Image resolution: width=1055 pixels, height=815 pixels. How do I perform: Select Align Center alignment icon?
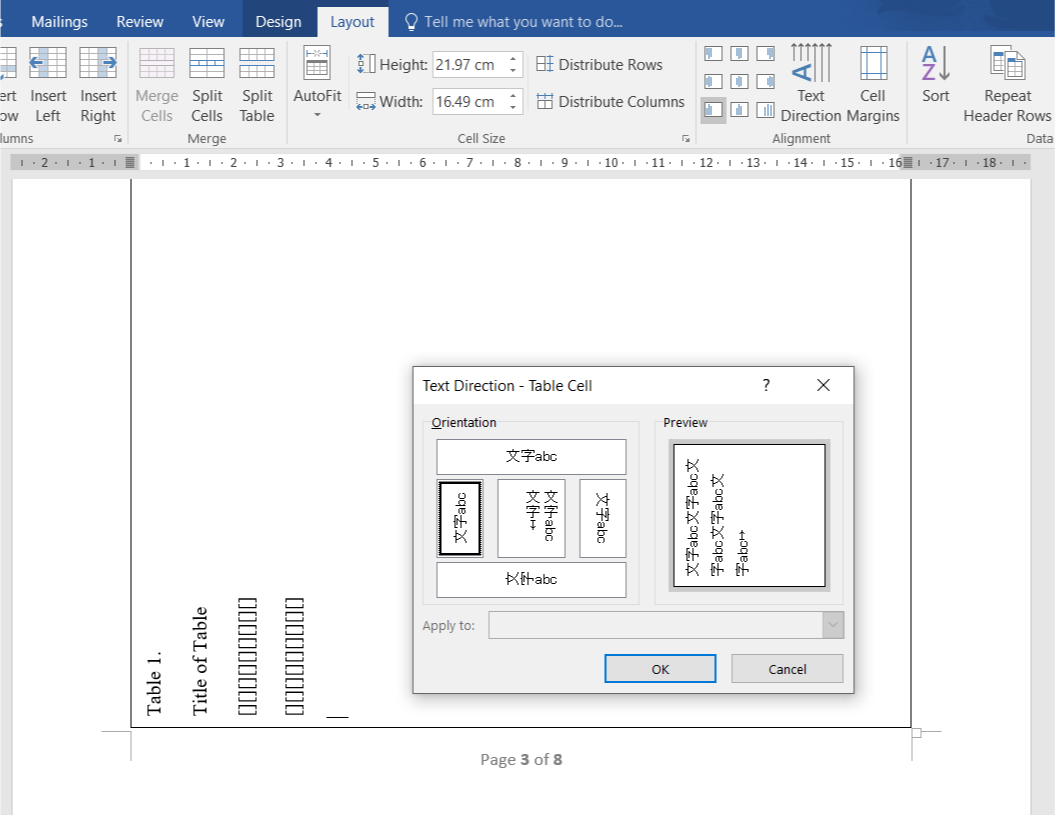[x=739, y=81]
